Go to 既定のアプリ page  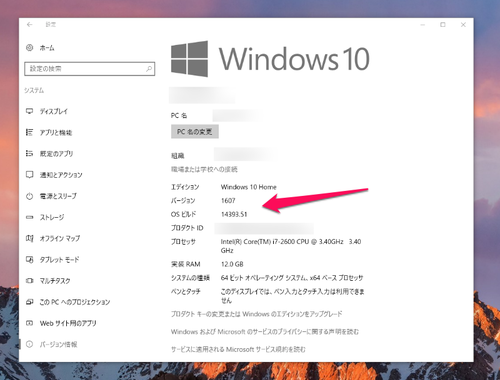point(56,154)
